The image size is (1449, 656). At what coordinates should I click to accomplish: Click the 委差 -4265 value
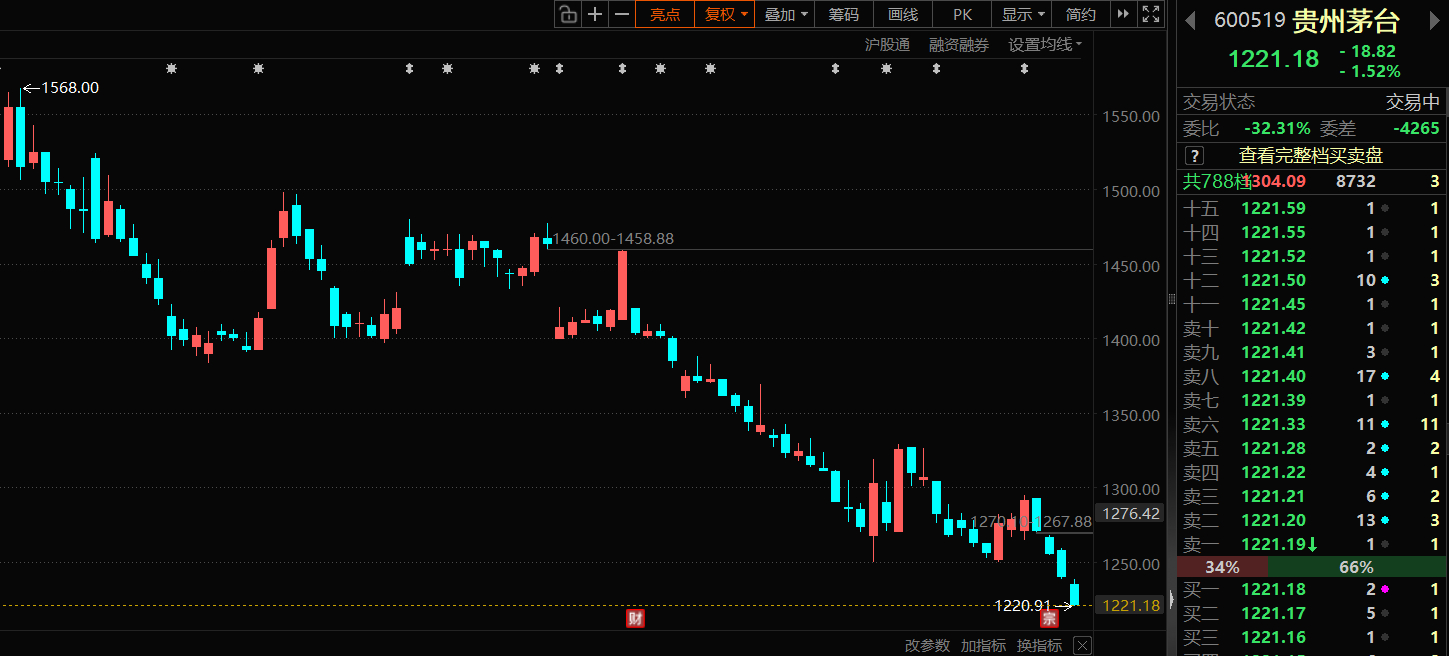tap(1416, 129)
